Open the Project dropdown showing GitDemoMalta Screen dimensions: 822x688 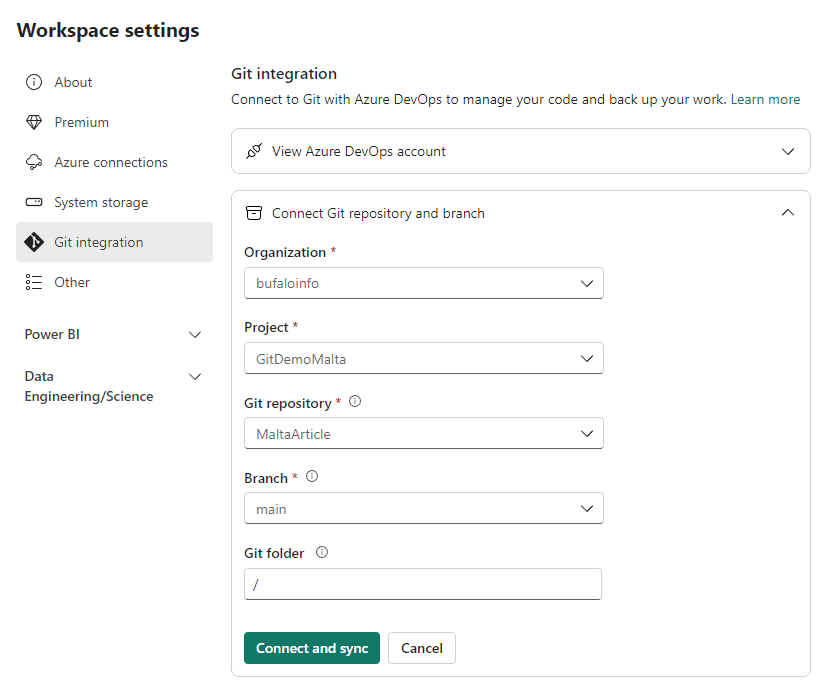click(x=424, y=359)
